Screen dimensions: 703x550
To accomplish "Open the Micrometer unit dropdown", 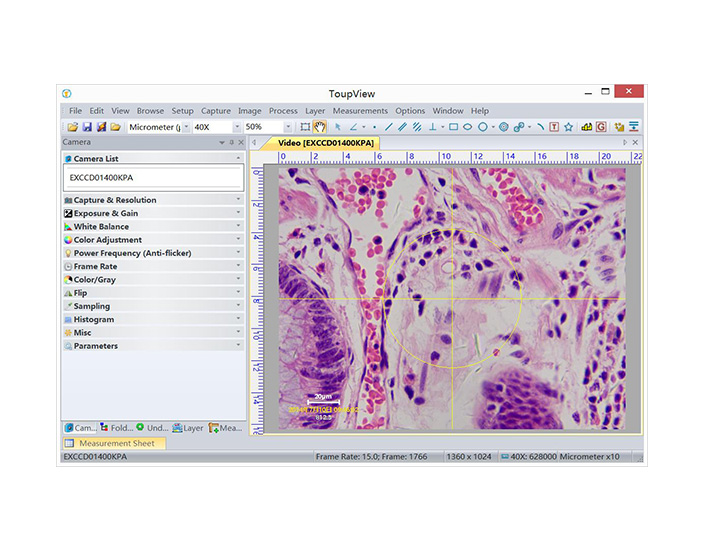I will coord(186,127).
